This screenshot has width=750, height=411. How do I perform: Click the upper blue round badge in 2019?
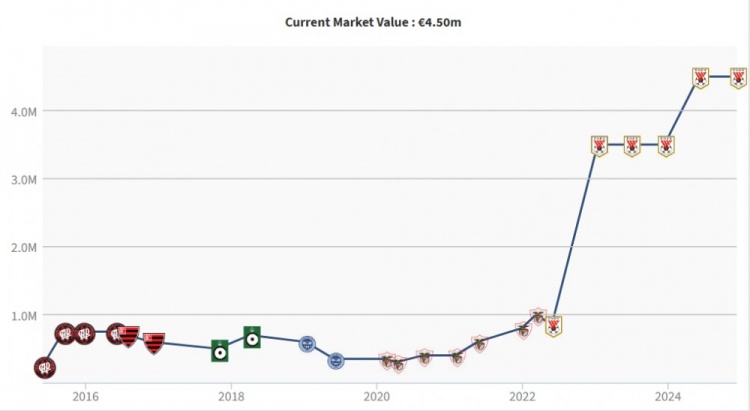click(308, 344)
